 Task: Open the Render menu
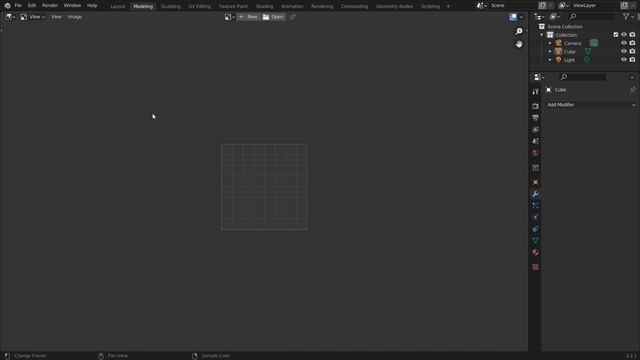coord(50,6)
